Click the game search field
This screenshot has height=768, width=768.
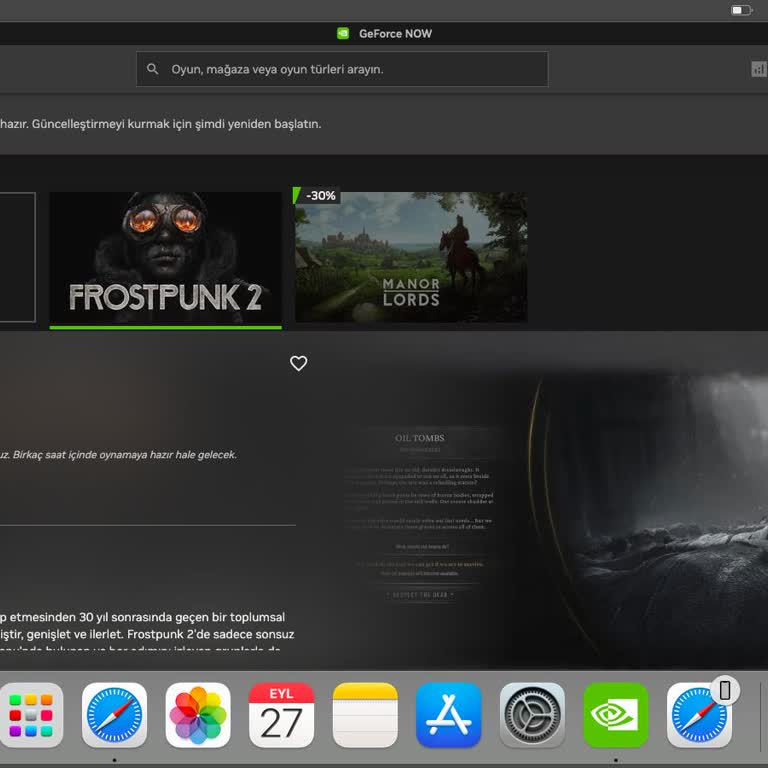tap(342, 69)
